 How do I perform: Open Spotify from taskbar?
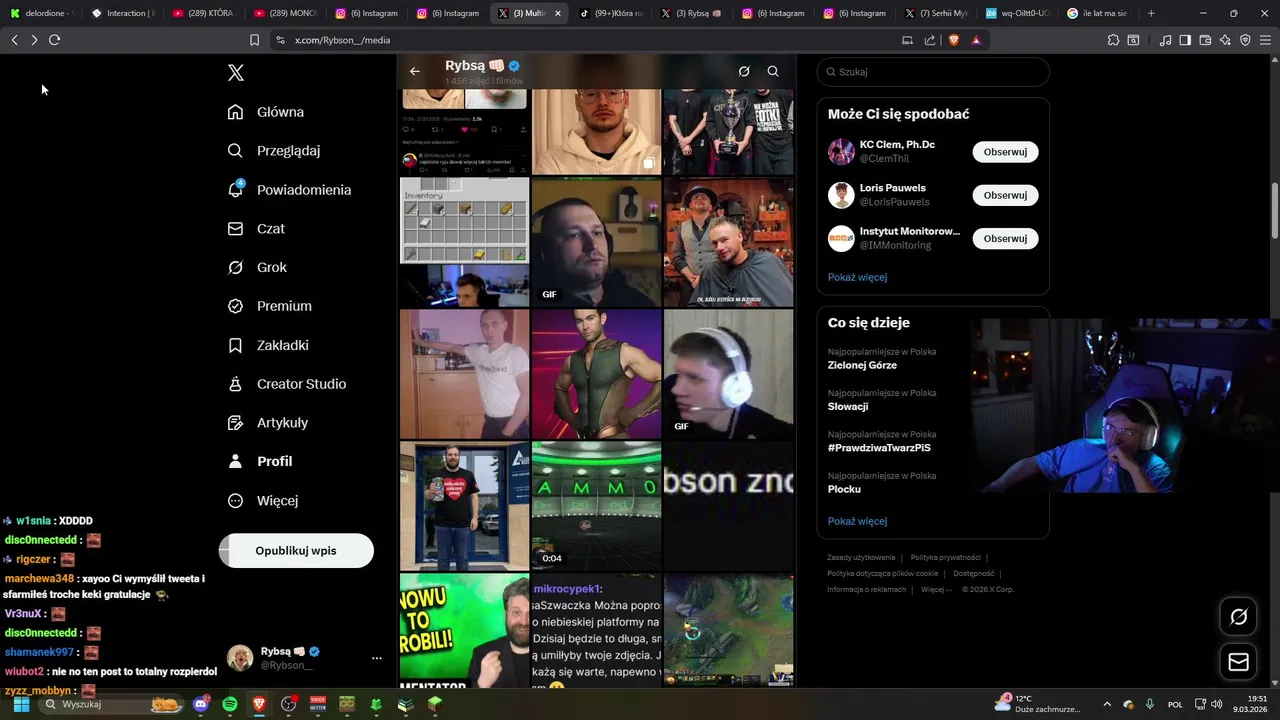[230, 704]
